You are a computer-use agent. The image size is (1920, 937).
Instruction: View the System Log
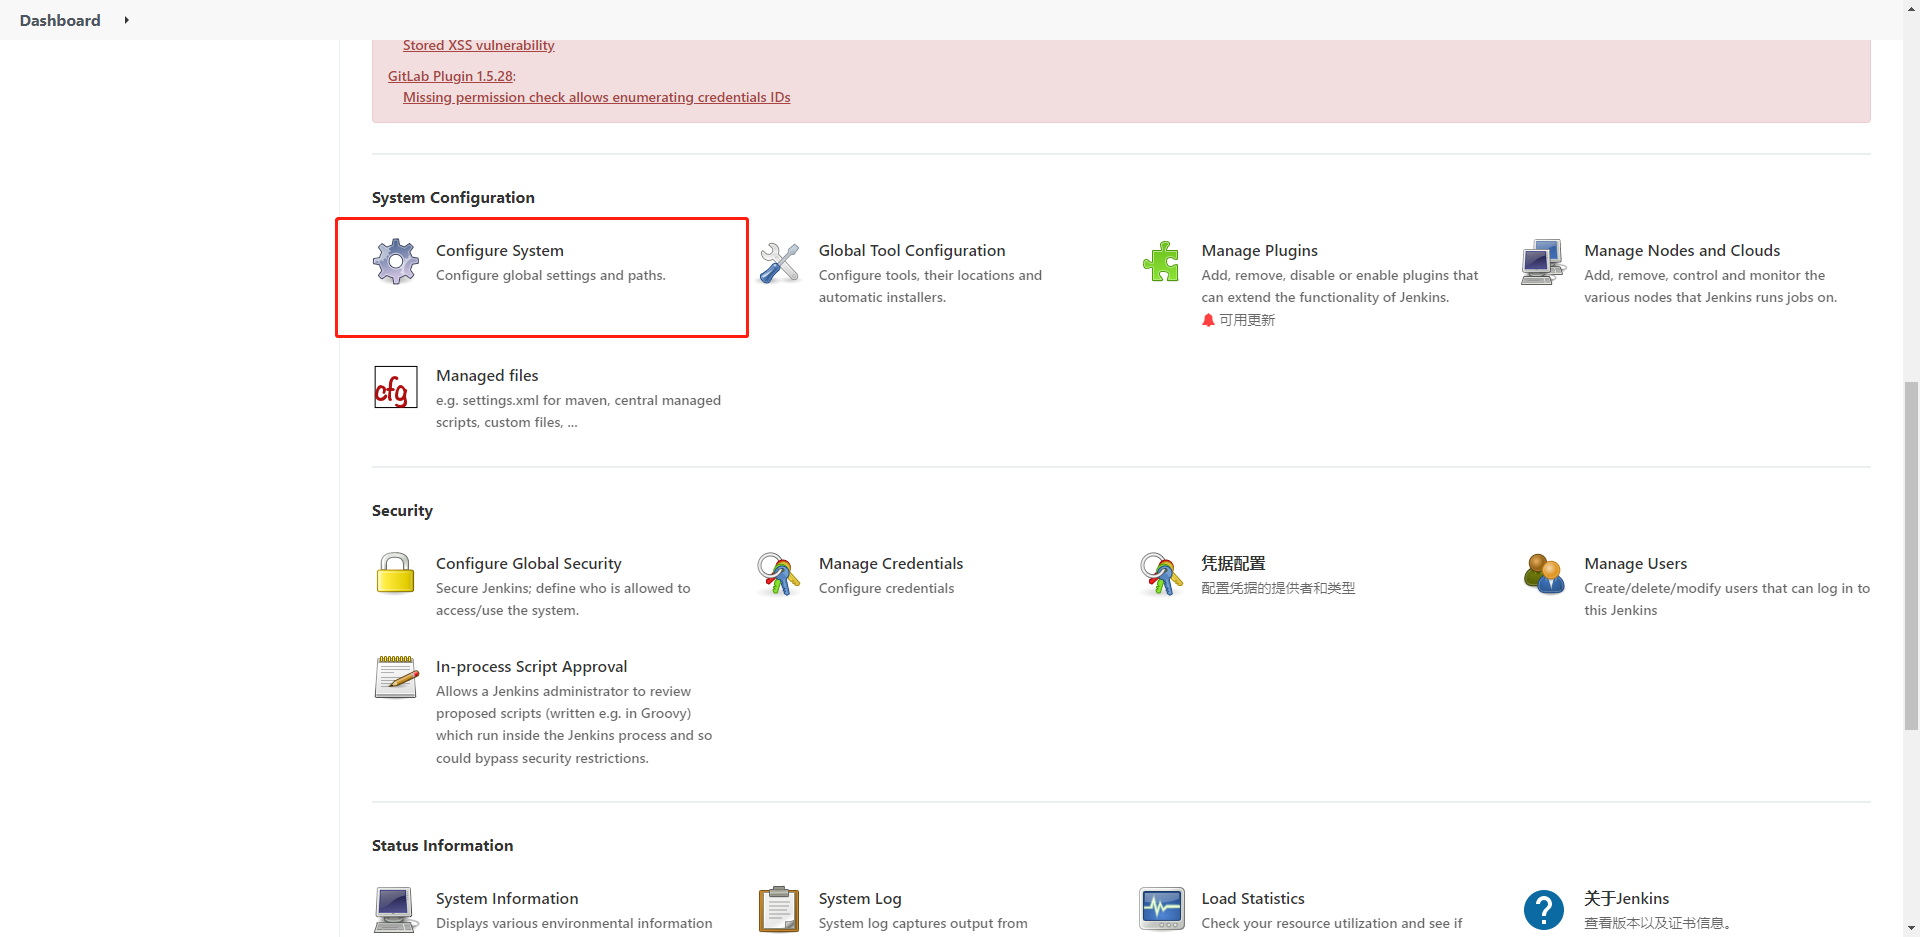(860, 899)
